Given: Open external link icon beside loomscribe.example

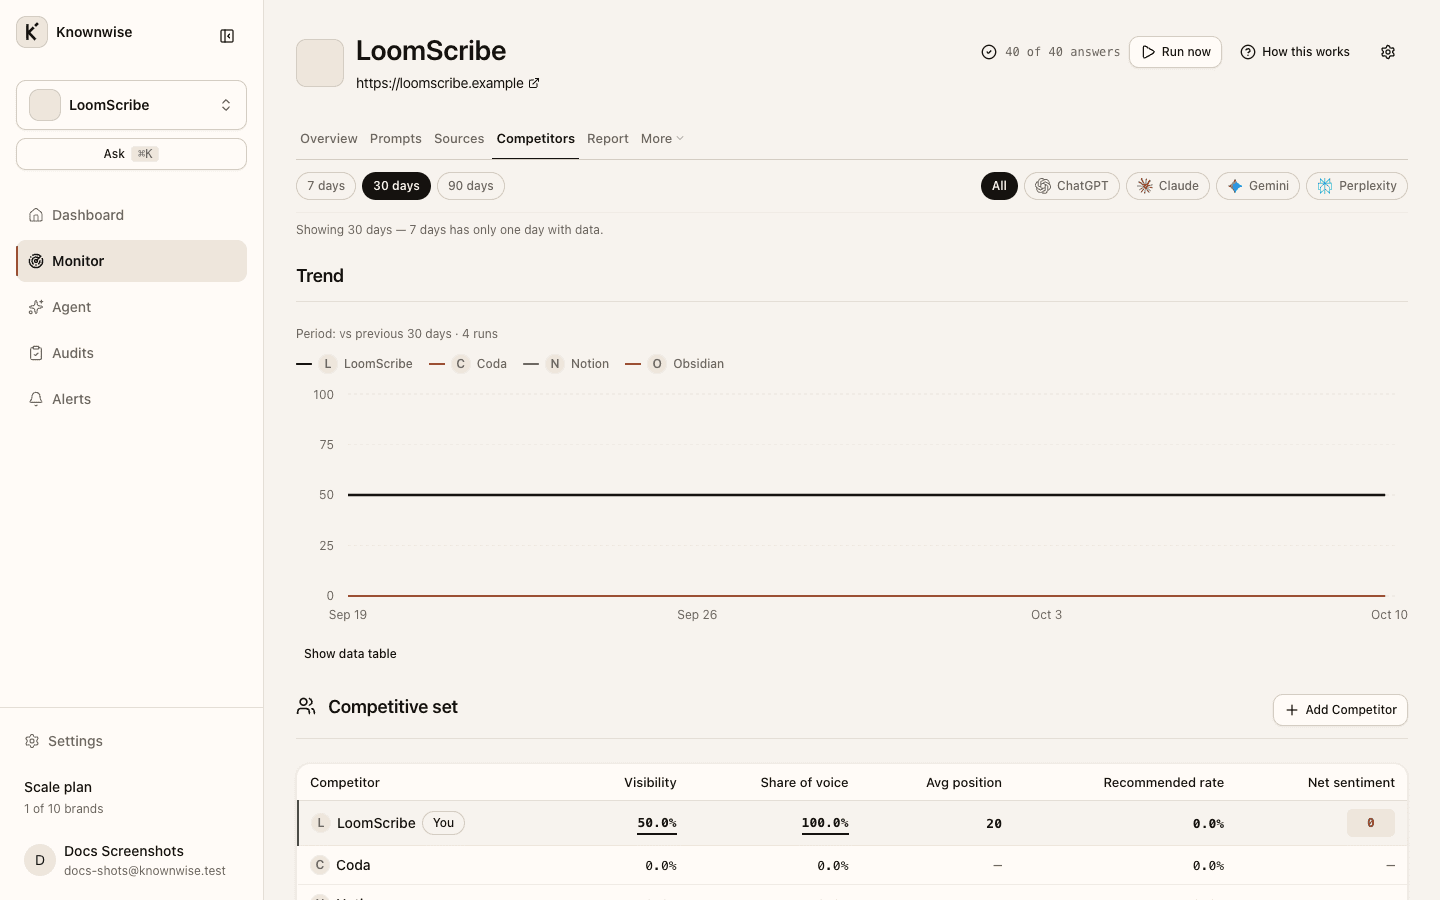Looking at the screenshot, I should tap(534, 83).
